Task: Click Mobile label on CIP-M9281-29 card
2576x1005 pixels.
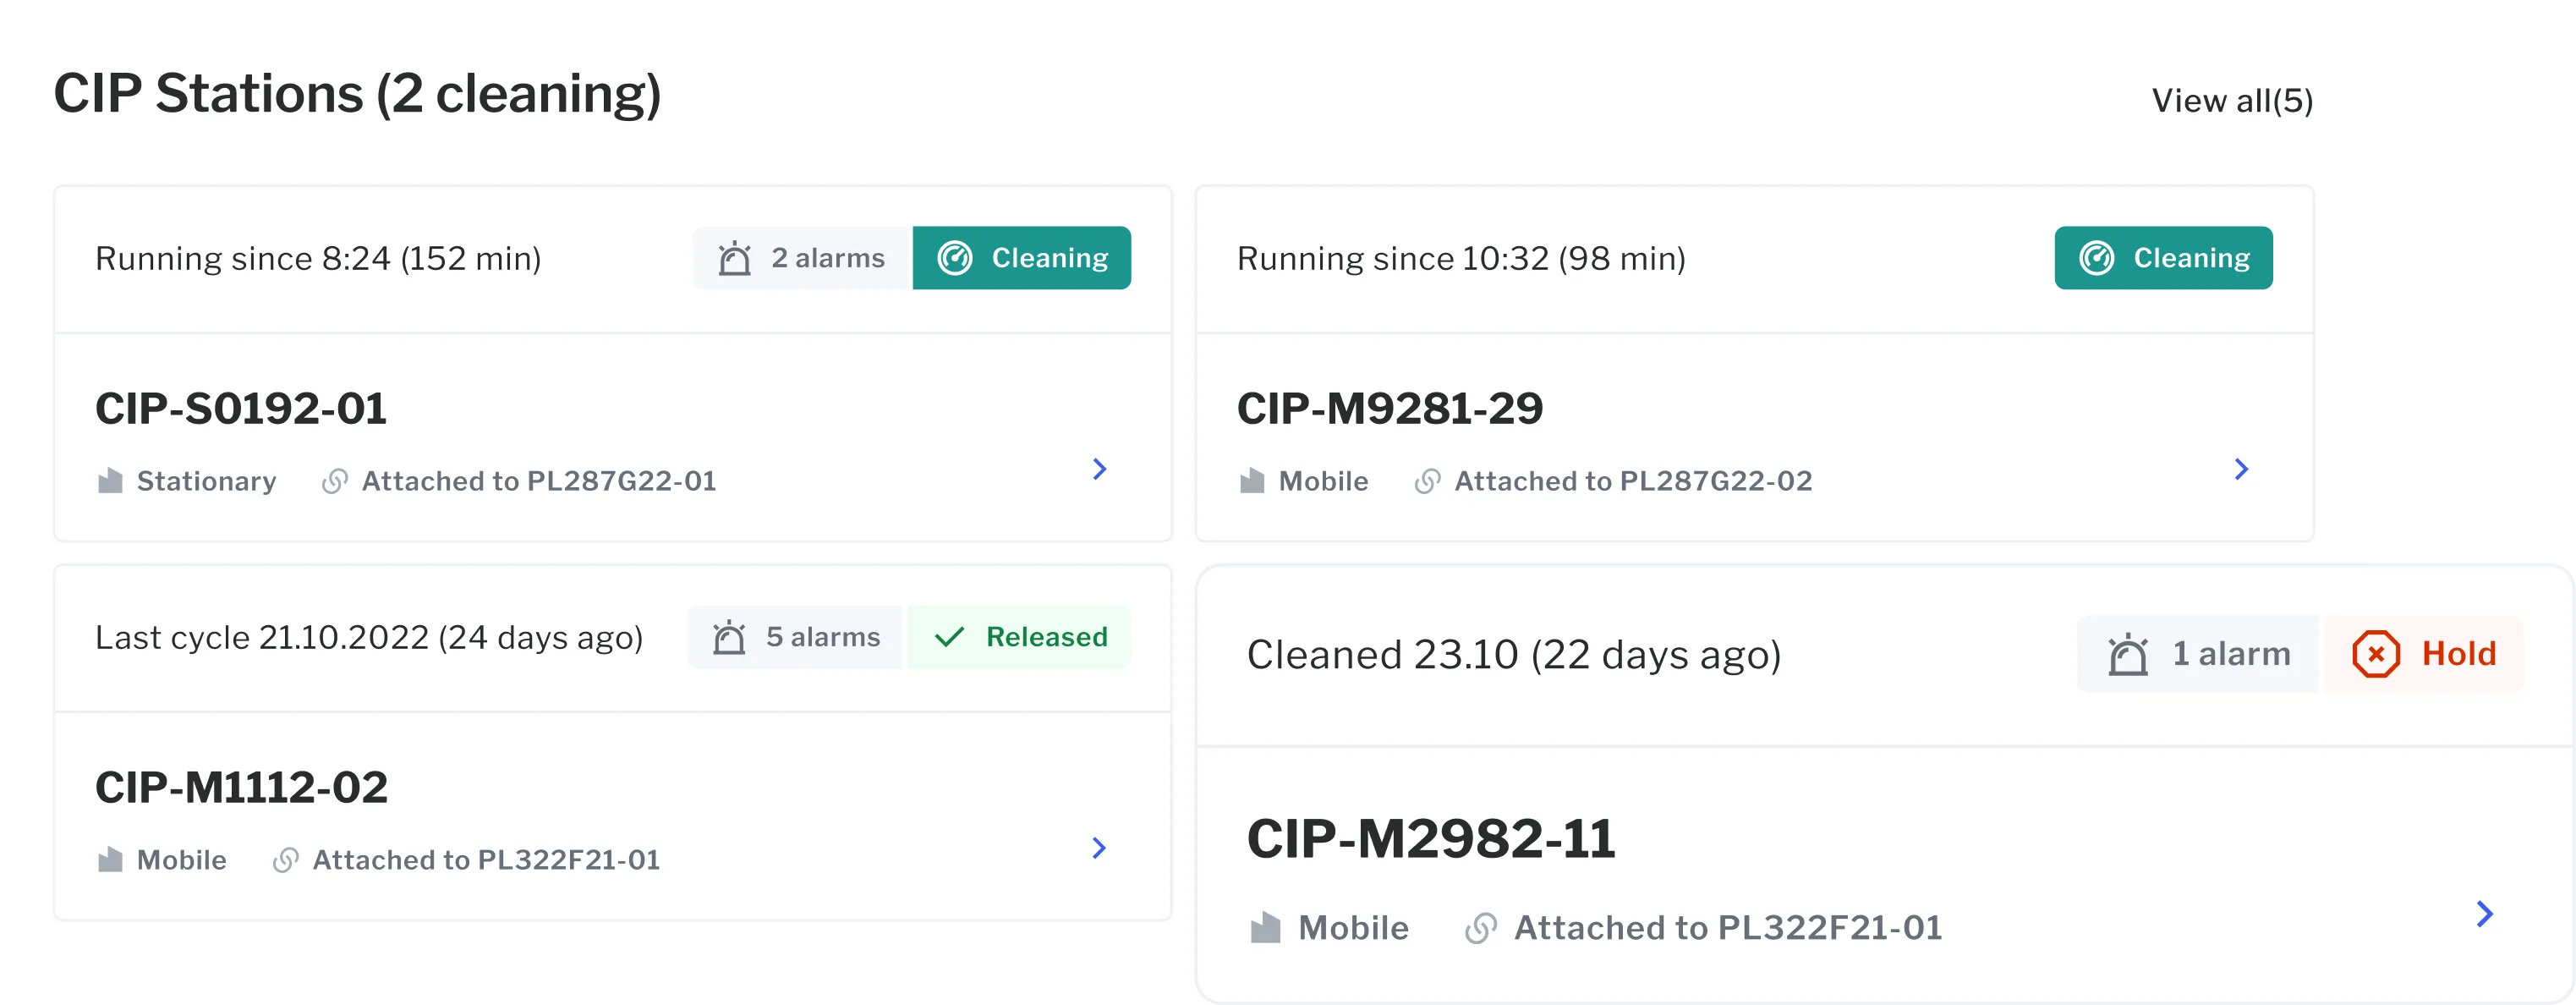Action: (x=1323, y=481)
